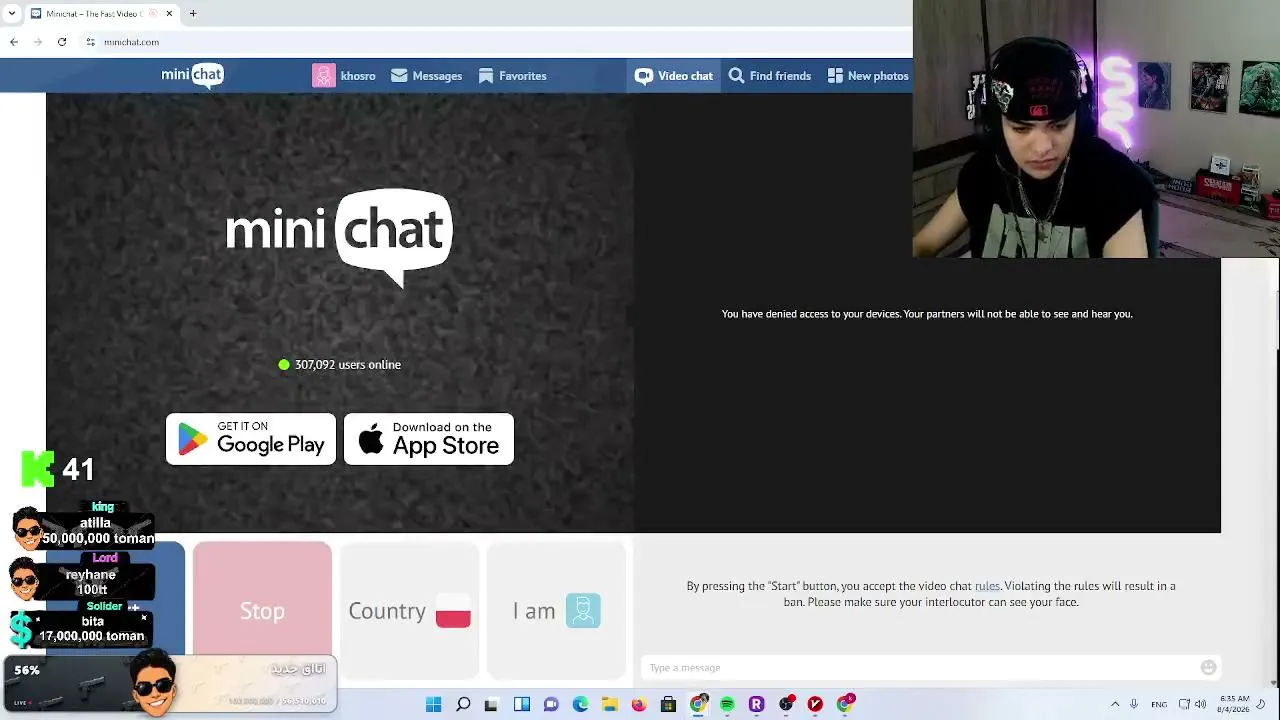Open the Widgets taskbar icon
The image size is (1280, 720).
(521, 704)
